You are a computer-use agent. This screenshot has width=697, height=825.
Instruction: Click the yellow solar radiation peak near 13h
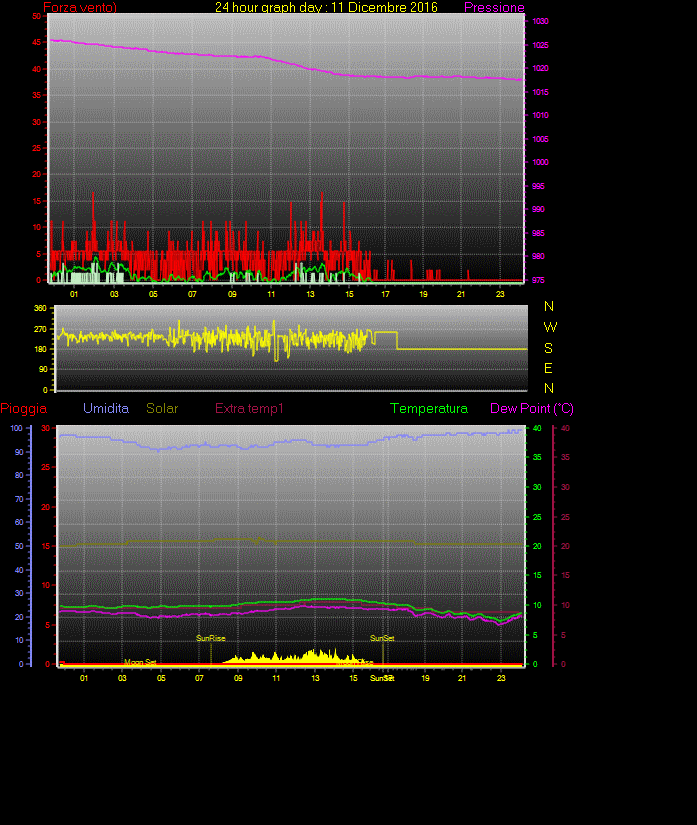pos(315,656)
